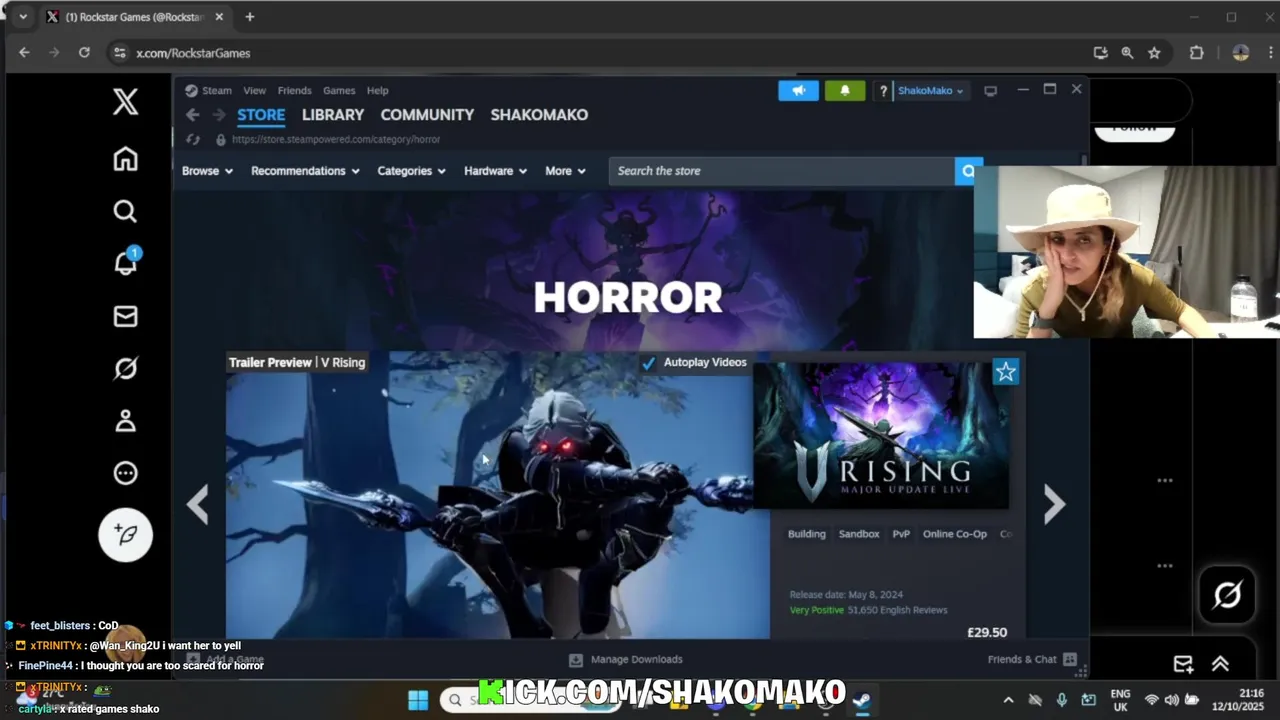Show next featured horror game
This screenshot has height=720, width=1280.
[x=1054, y=505]
